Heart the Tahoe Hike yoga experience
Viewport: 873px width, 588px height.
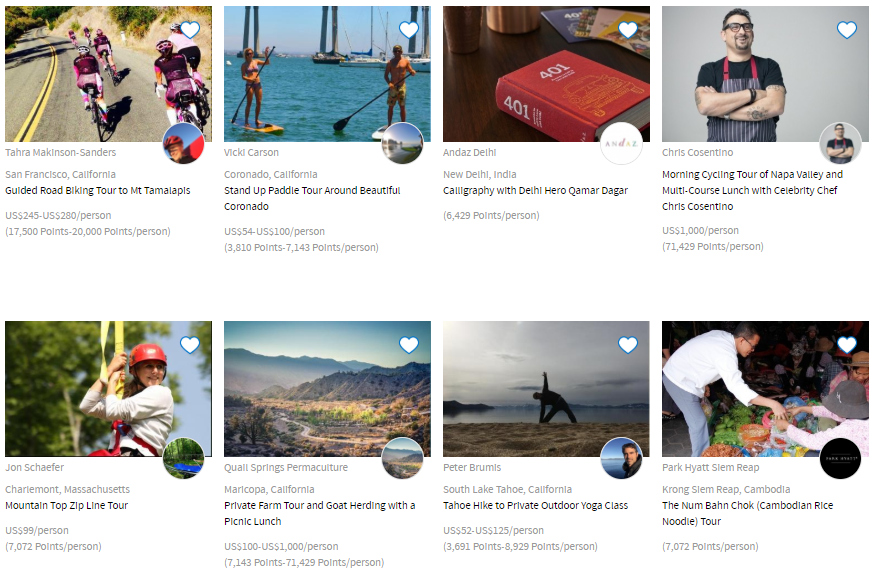click(628, 345)
